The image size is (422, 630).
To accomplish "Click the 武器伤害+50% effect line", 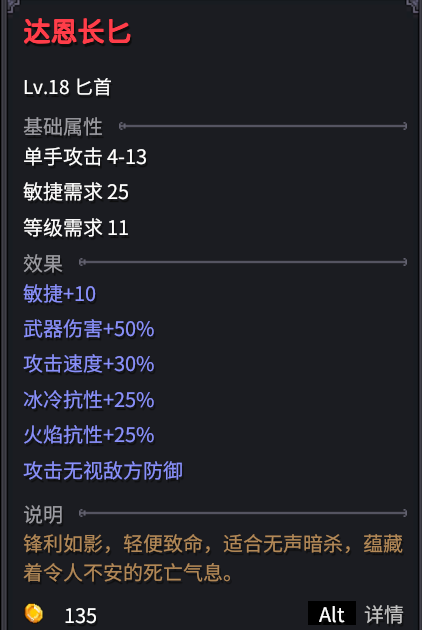I will tap(89, 329).
